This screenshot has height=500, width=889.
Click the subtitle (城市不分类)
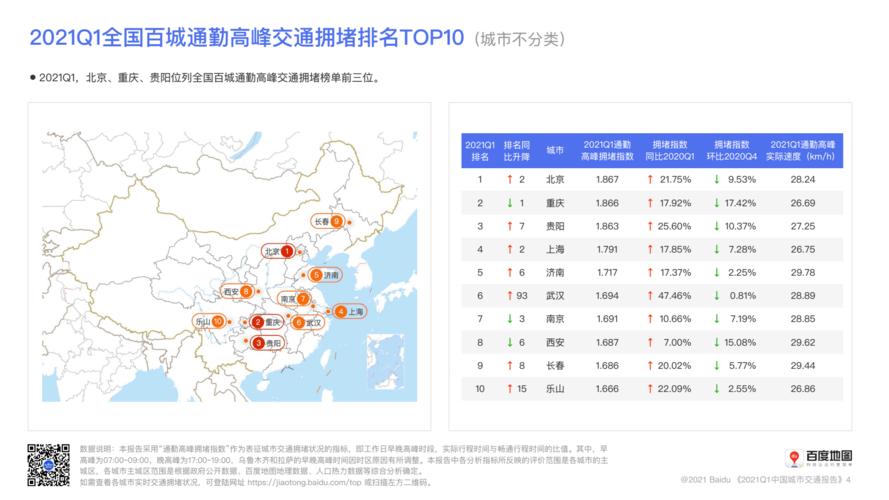pos(519,39)
